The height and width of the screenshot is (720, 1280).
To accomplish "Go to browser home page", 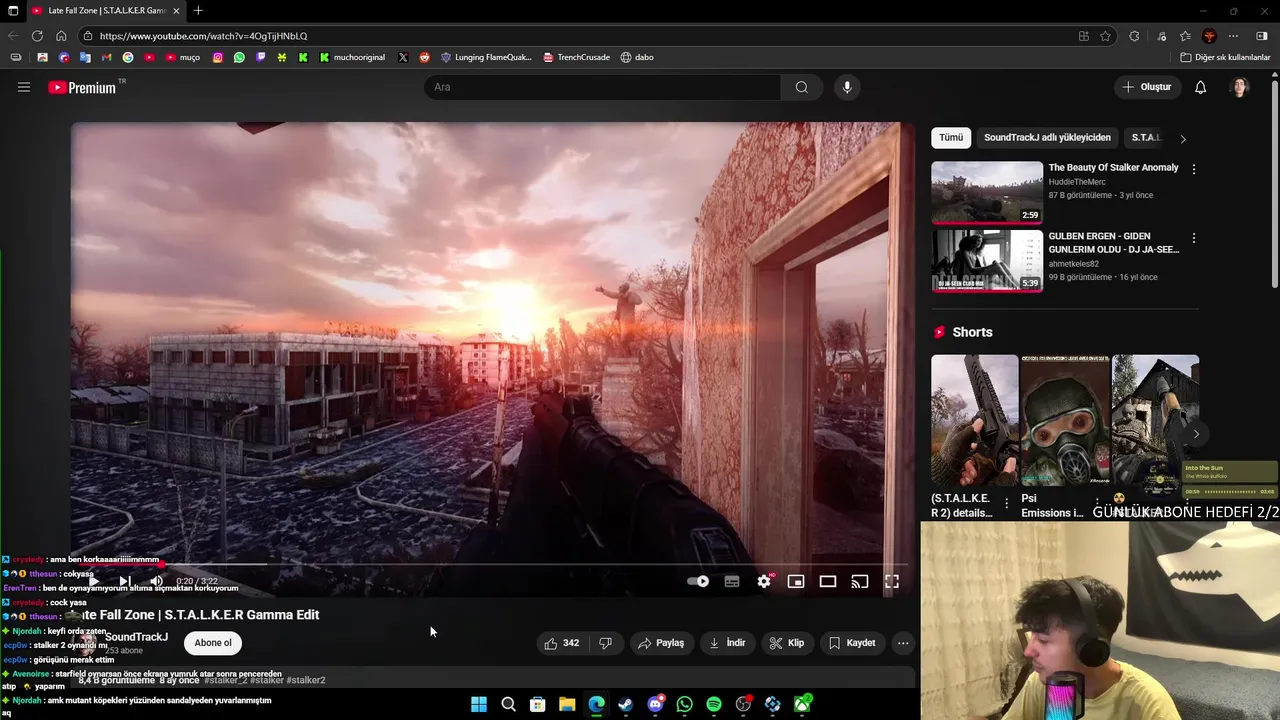I will coord(61,36).
